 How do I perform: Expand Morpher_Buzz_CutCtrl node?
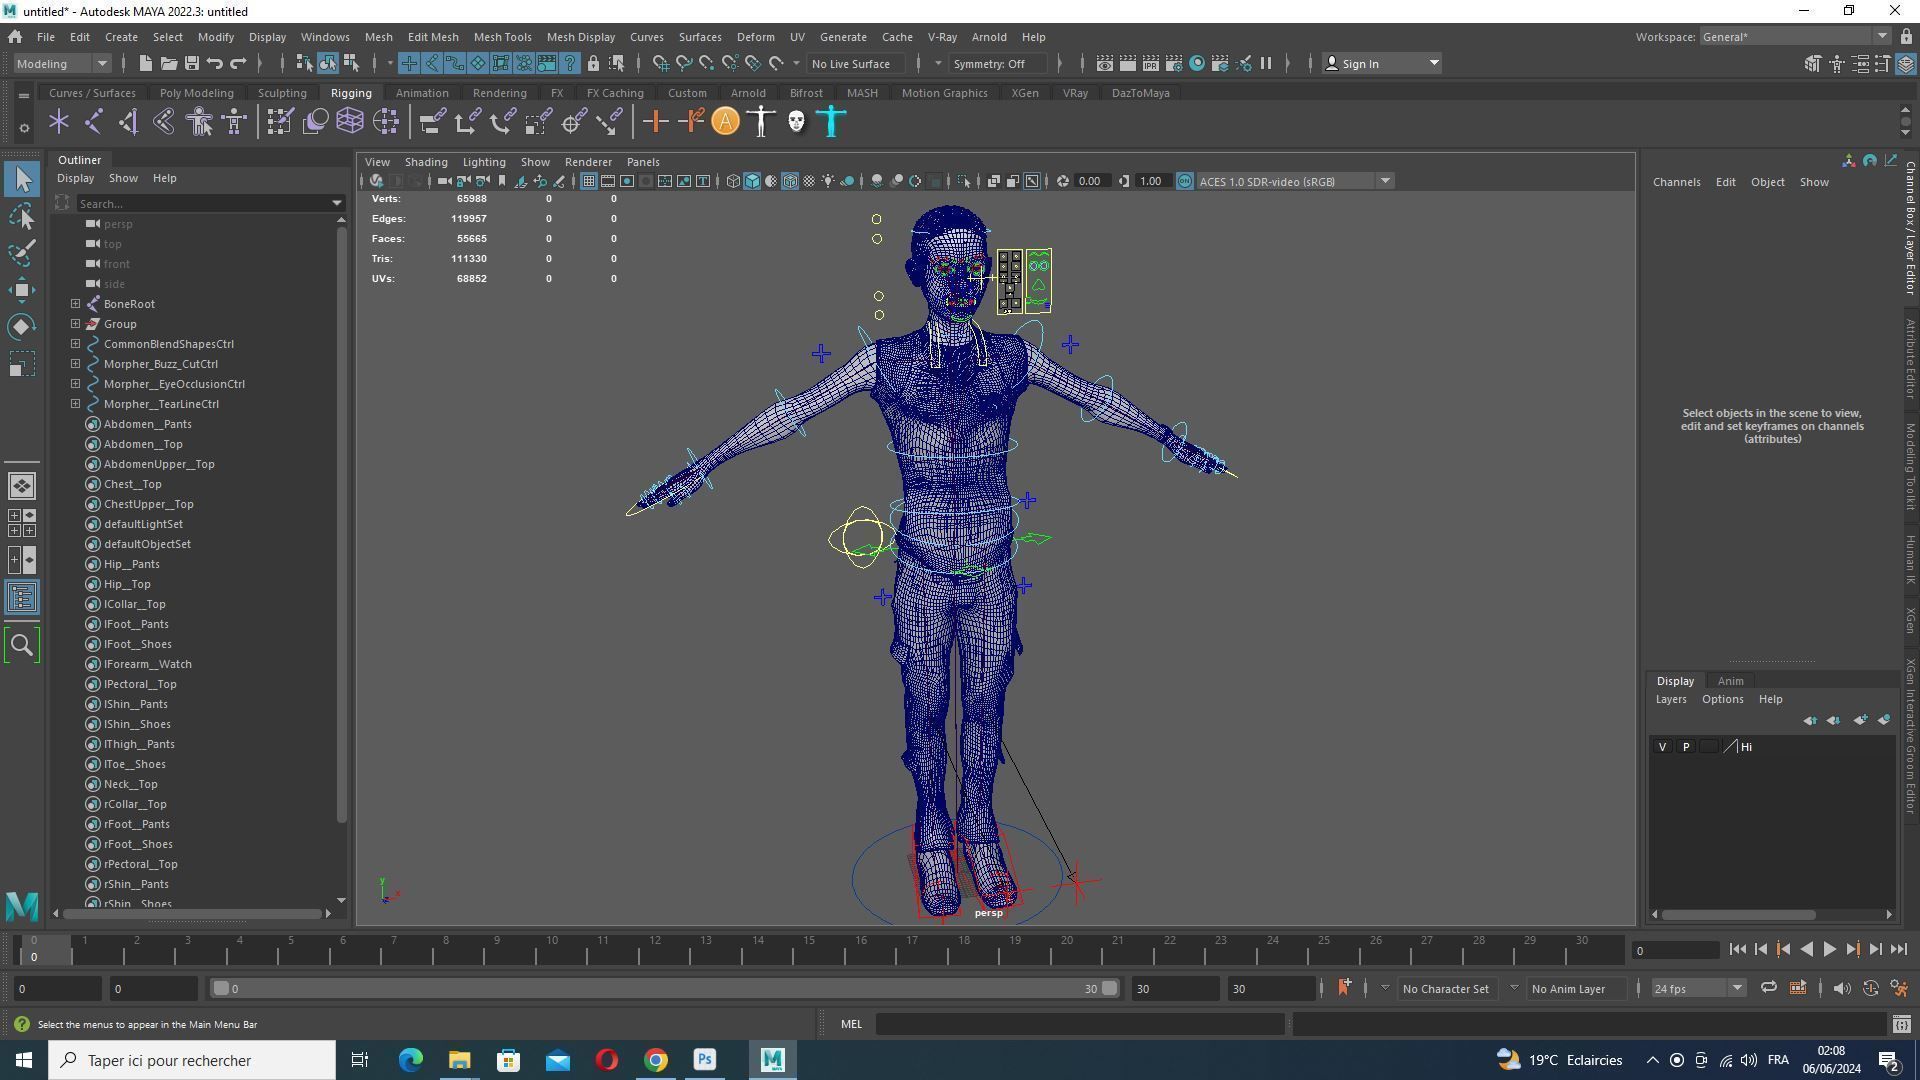pos(76,364)
